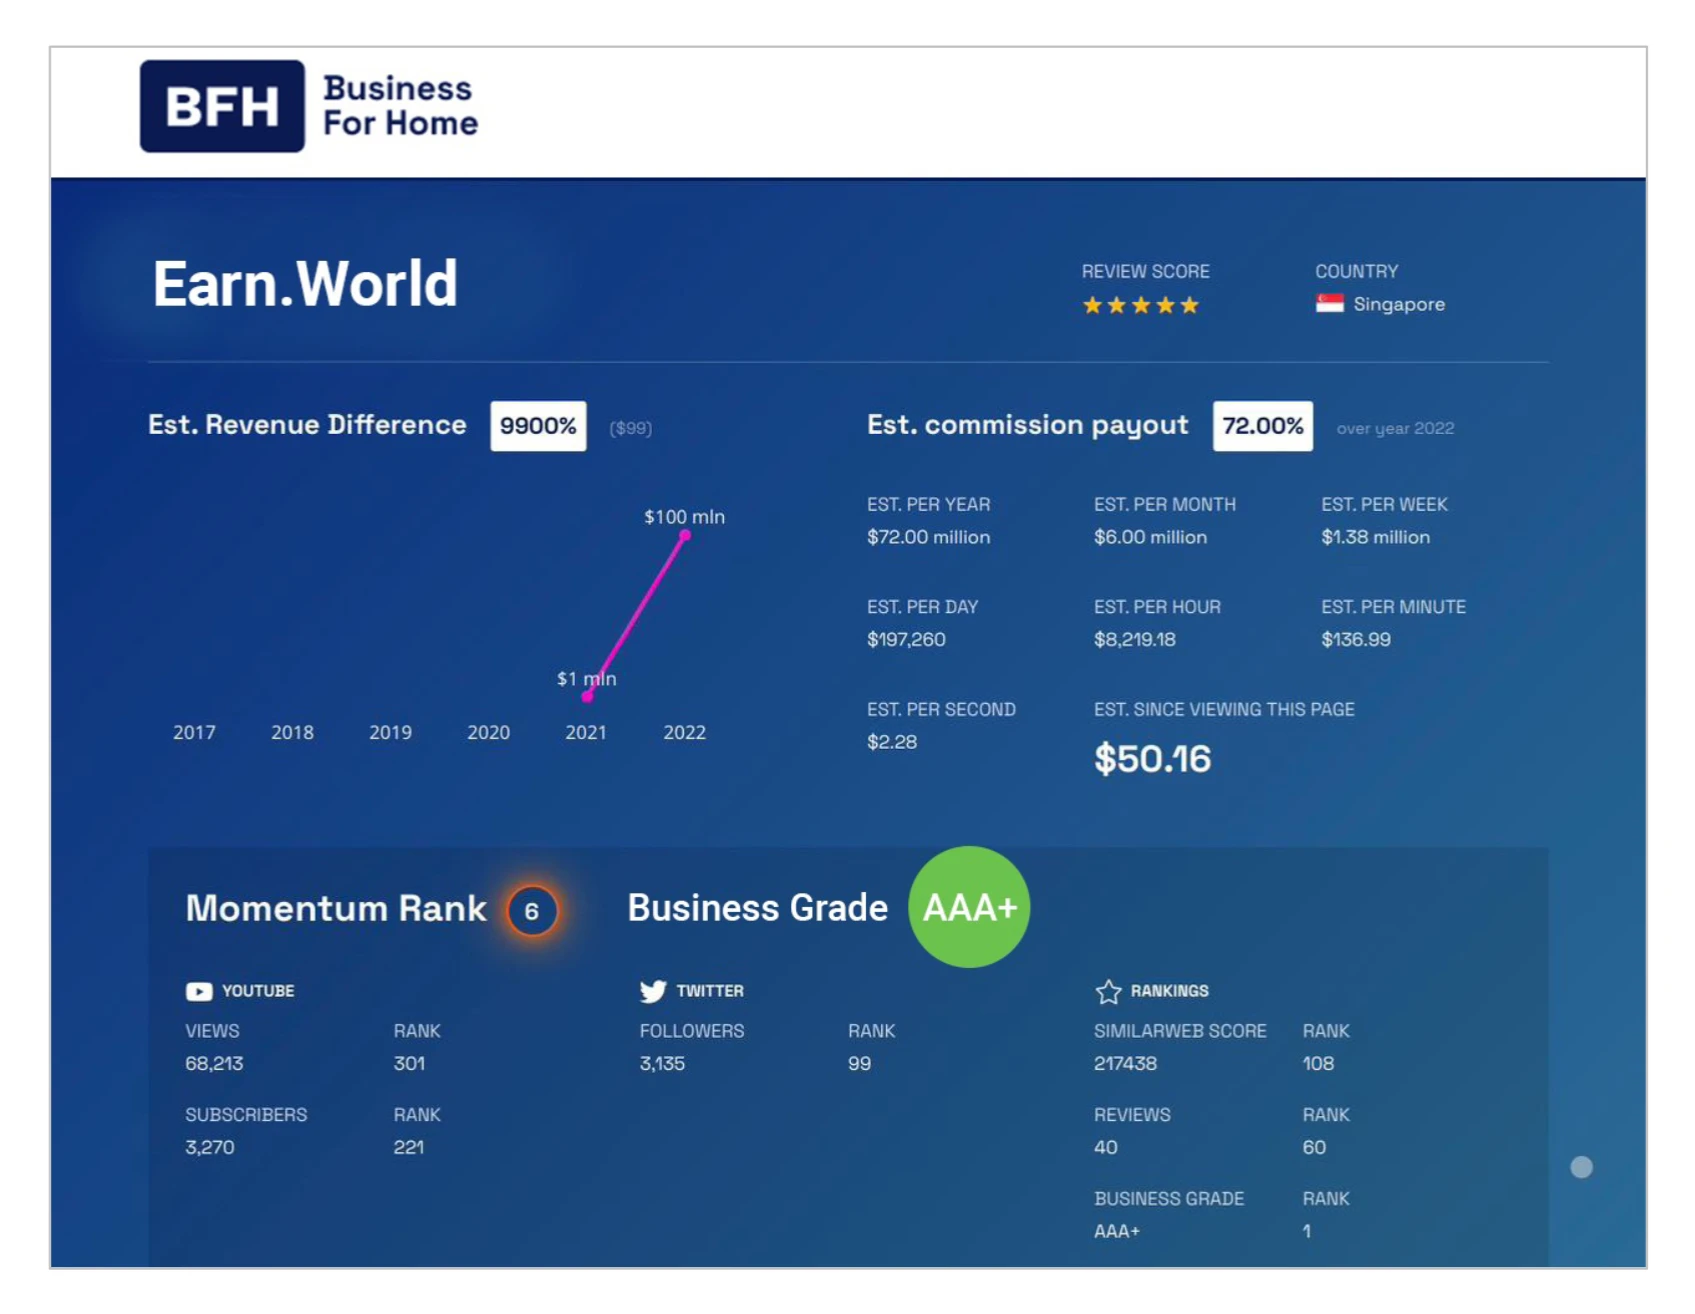The width and height of the screenshot is (1695, 1314).
Task: Click the Rankings star outline icon
Action: [1108, 991]
